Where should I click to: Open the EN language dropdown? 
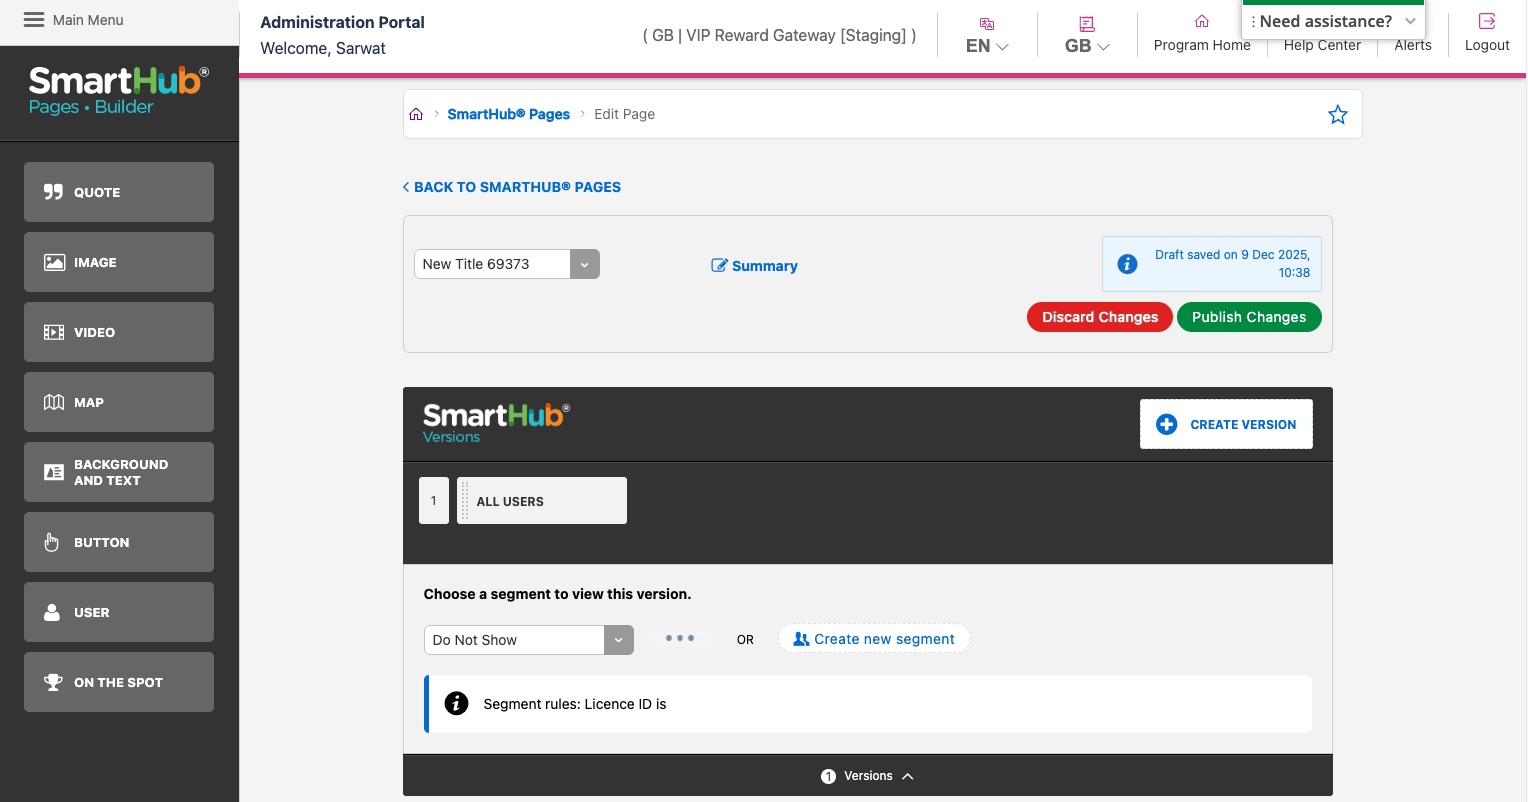click(x=986, y=45)
